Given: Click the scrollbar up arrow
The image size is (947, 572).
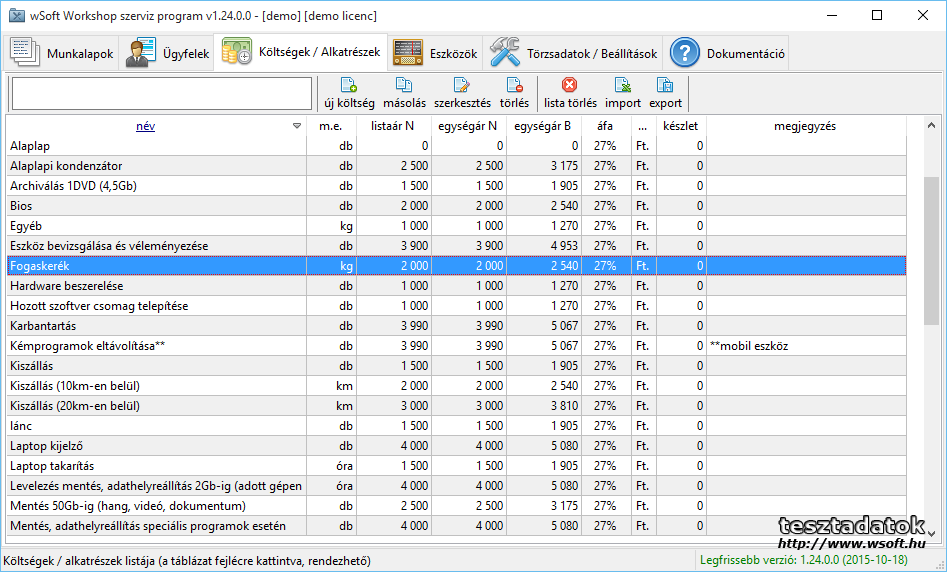Looking at the screenshot, I should (x=931, y=126).
